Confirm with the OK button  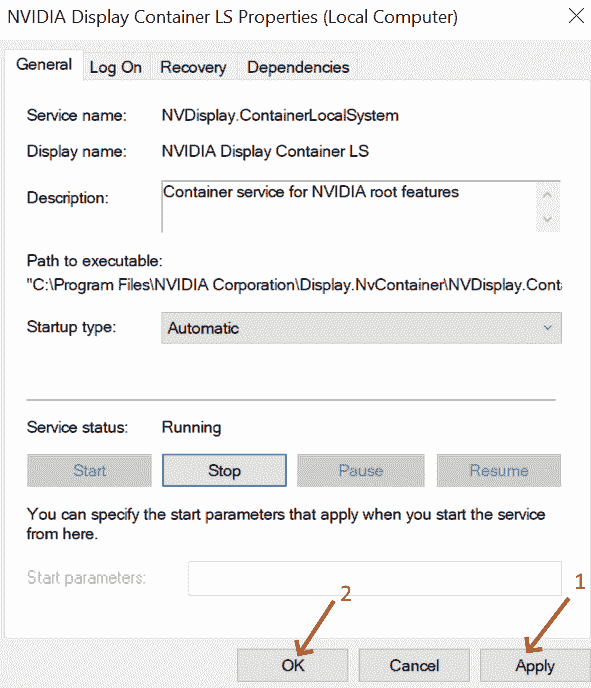pos(293,665)
